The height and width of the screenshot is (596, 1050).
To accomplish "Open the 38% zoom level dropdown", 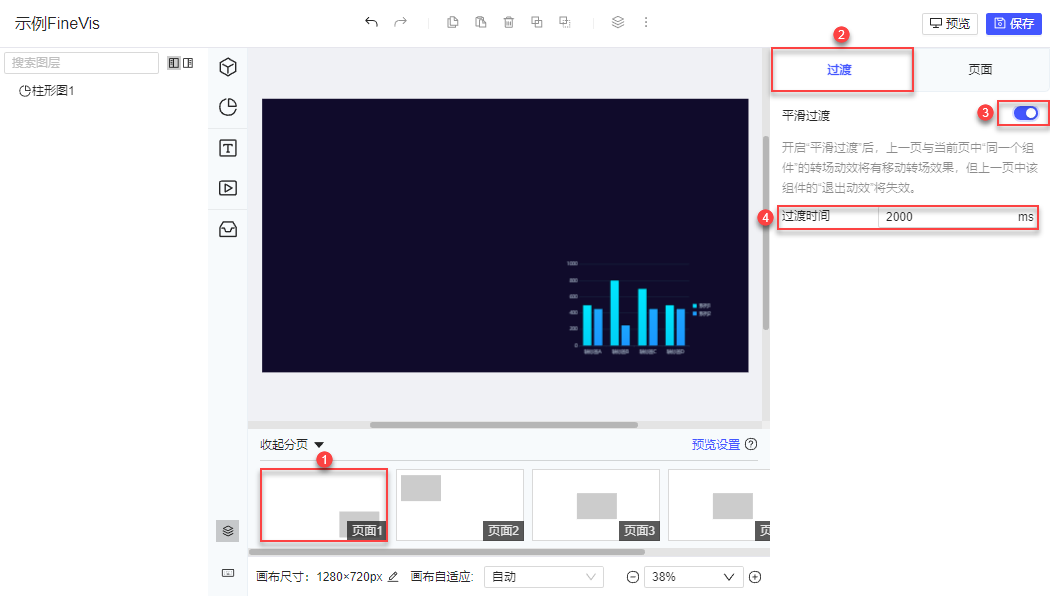I will pos(692,577).
